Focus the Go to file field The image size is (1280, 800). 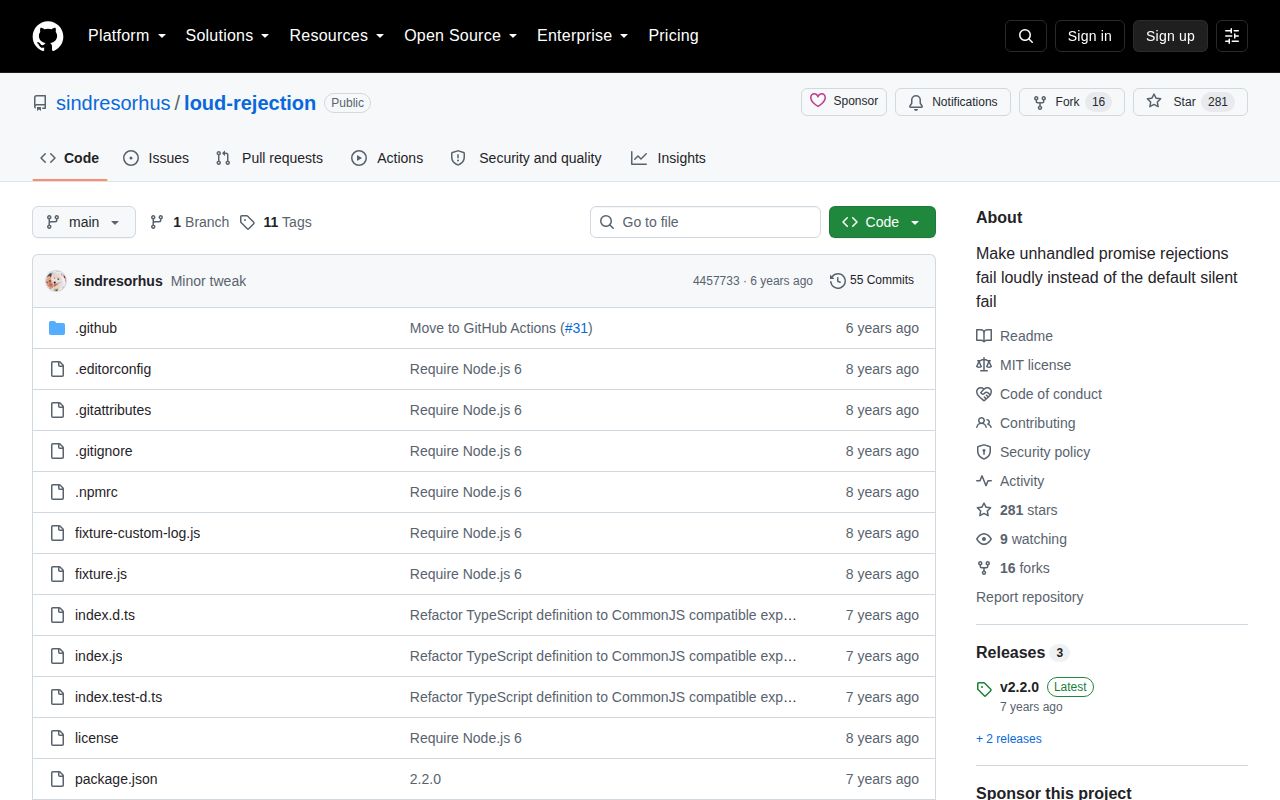(705, 222)
